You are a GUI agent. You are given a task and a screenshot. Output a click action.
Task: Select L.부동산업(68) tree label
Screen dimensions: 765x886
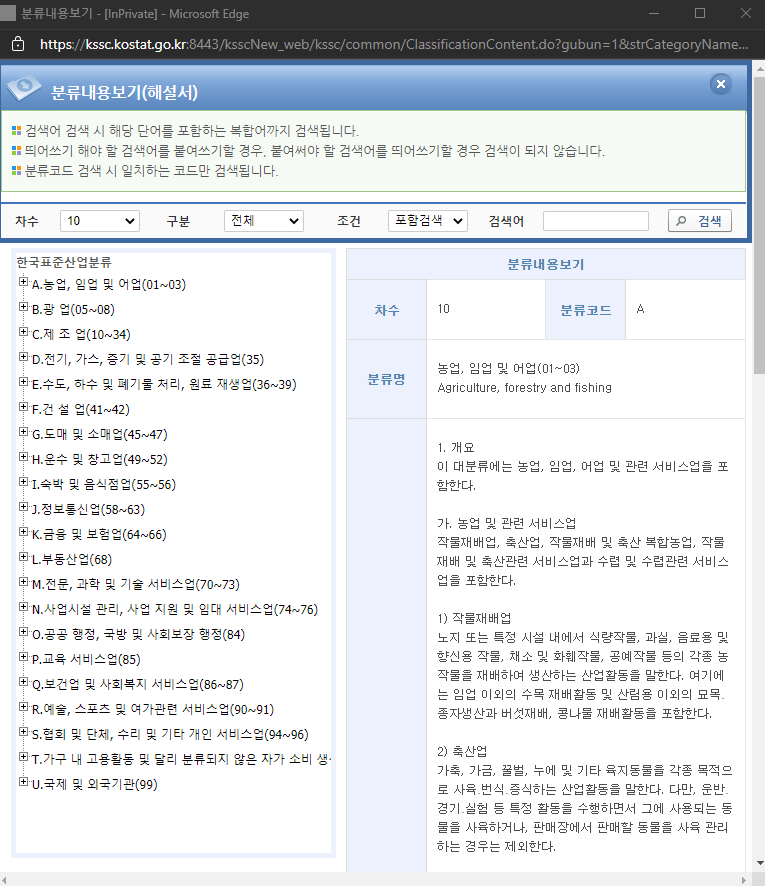click(x=72, y=560)
